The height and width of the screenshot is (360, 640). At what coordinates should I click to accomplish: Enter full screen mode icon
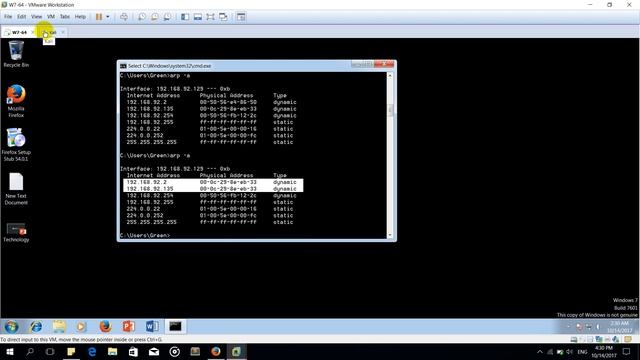coord(210,17)
